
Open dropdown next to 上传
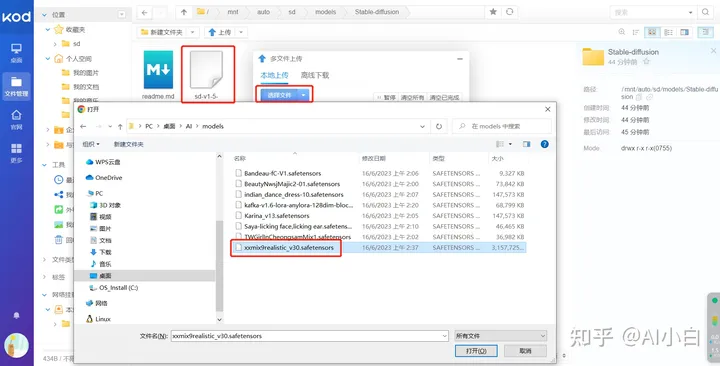pos(241,32)
